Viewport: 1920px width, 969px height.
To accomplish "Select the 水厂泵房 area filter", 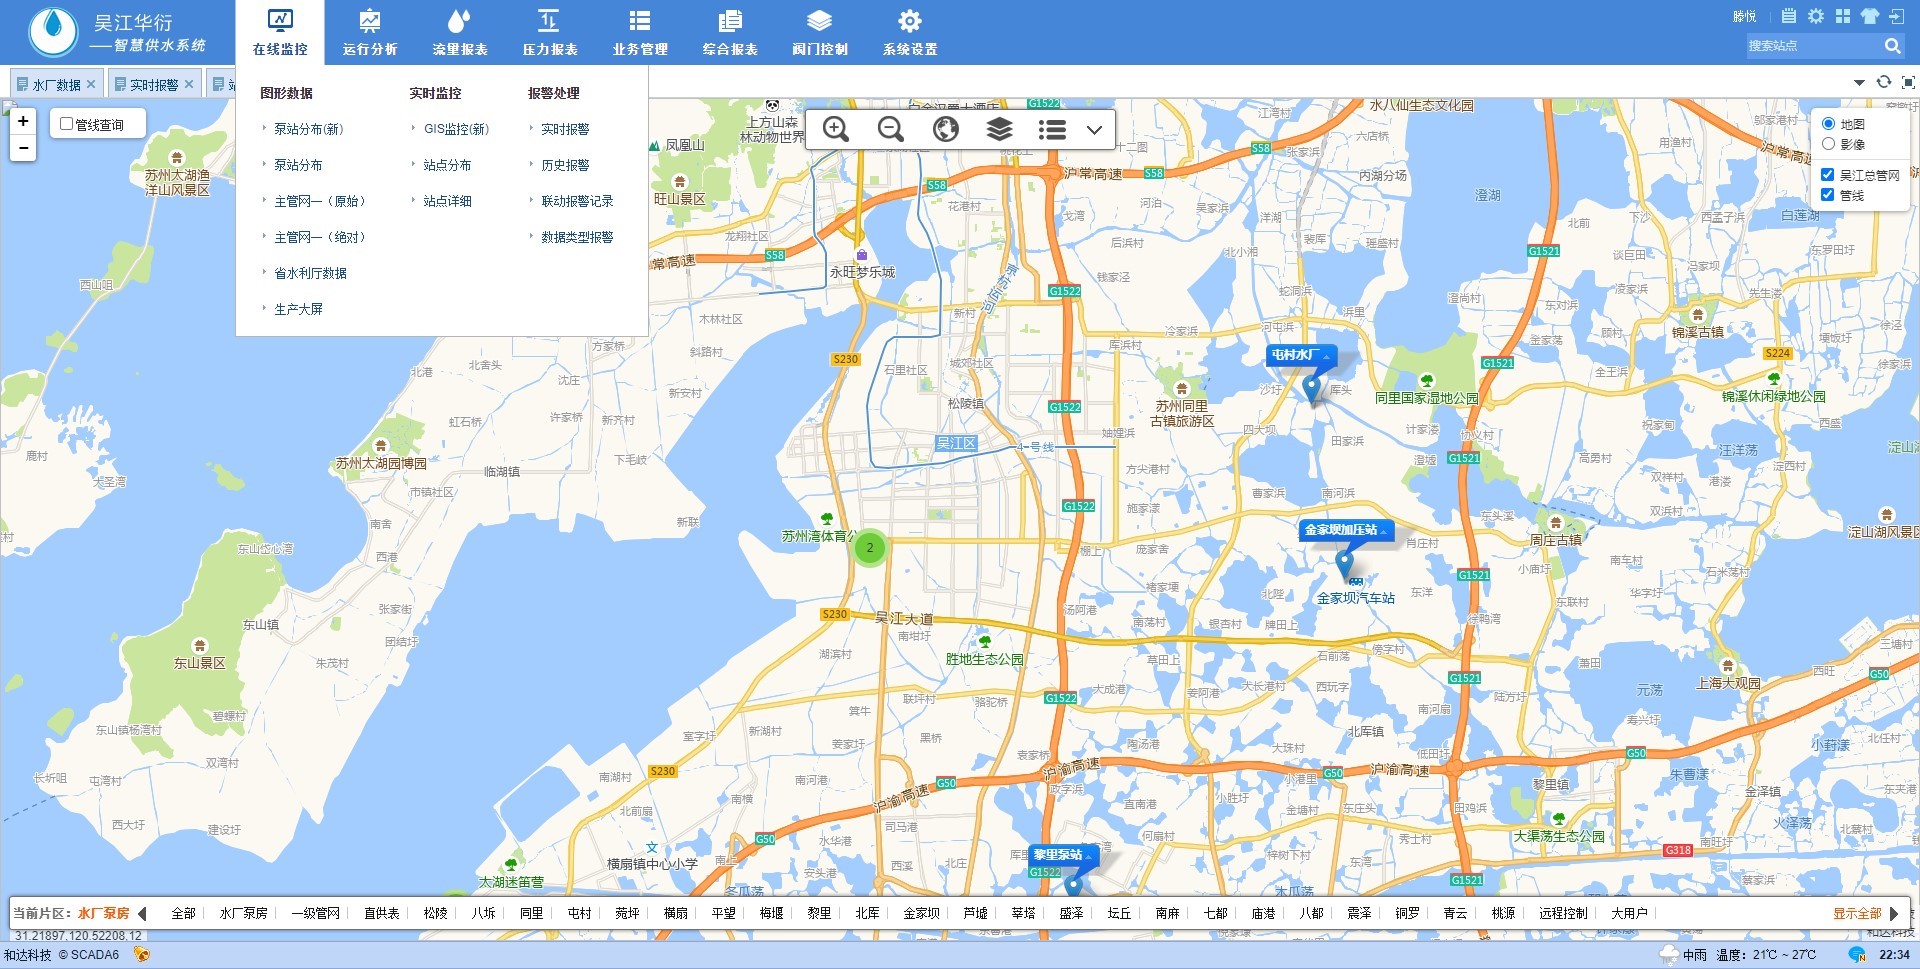I will click(243, 913).
